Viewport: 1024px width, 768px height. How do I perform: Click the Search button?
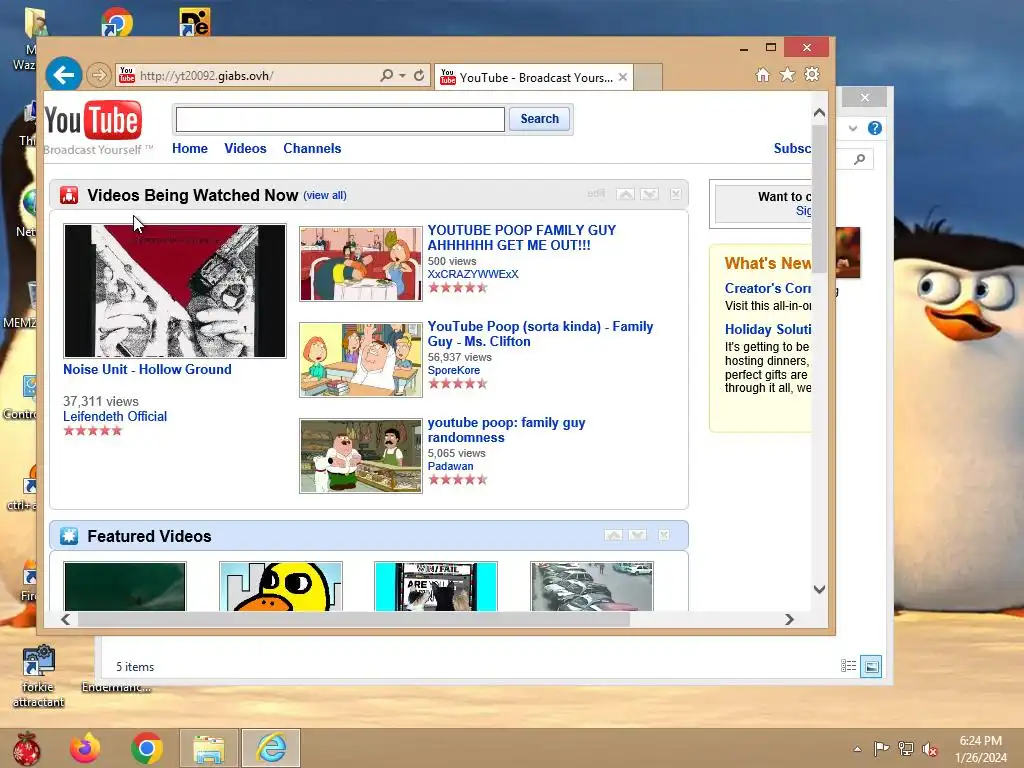pyautogui.click(x=539, y=119)
